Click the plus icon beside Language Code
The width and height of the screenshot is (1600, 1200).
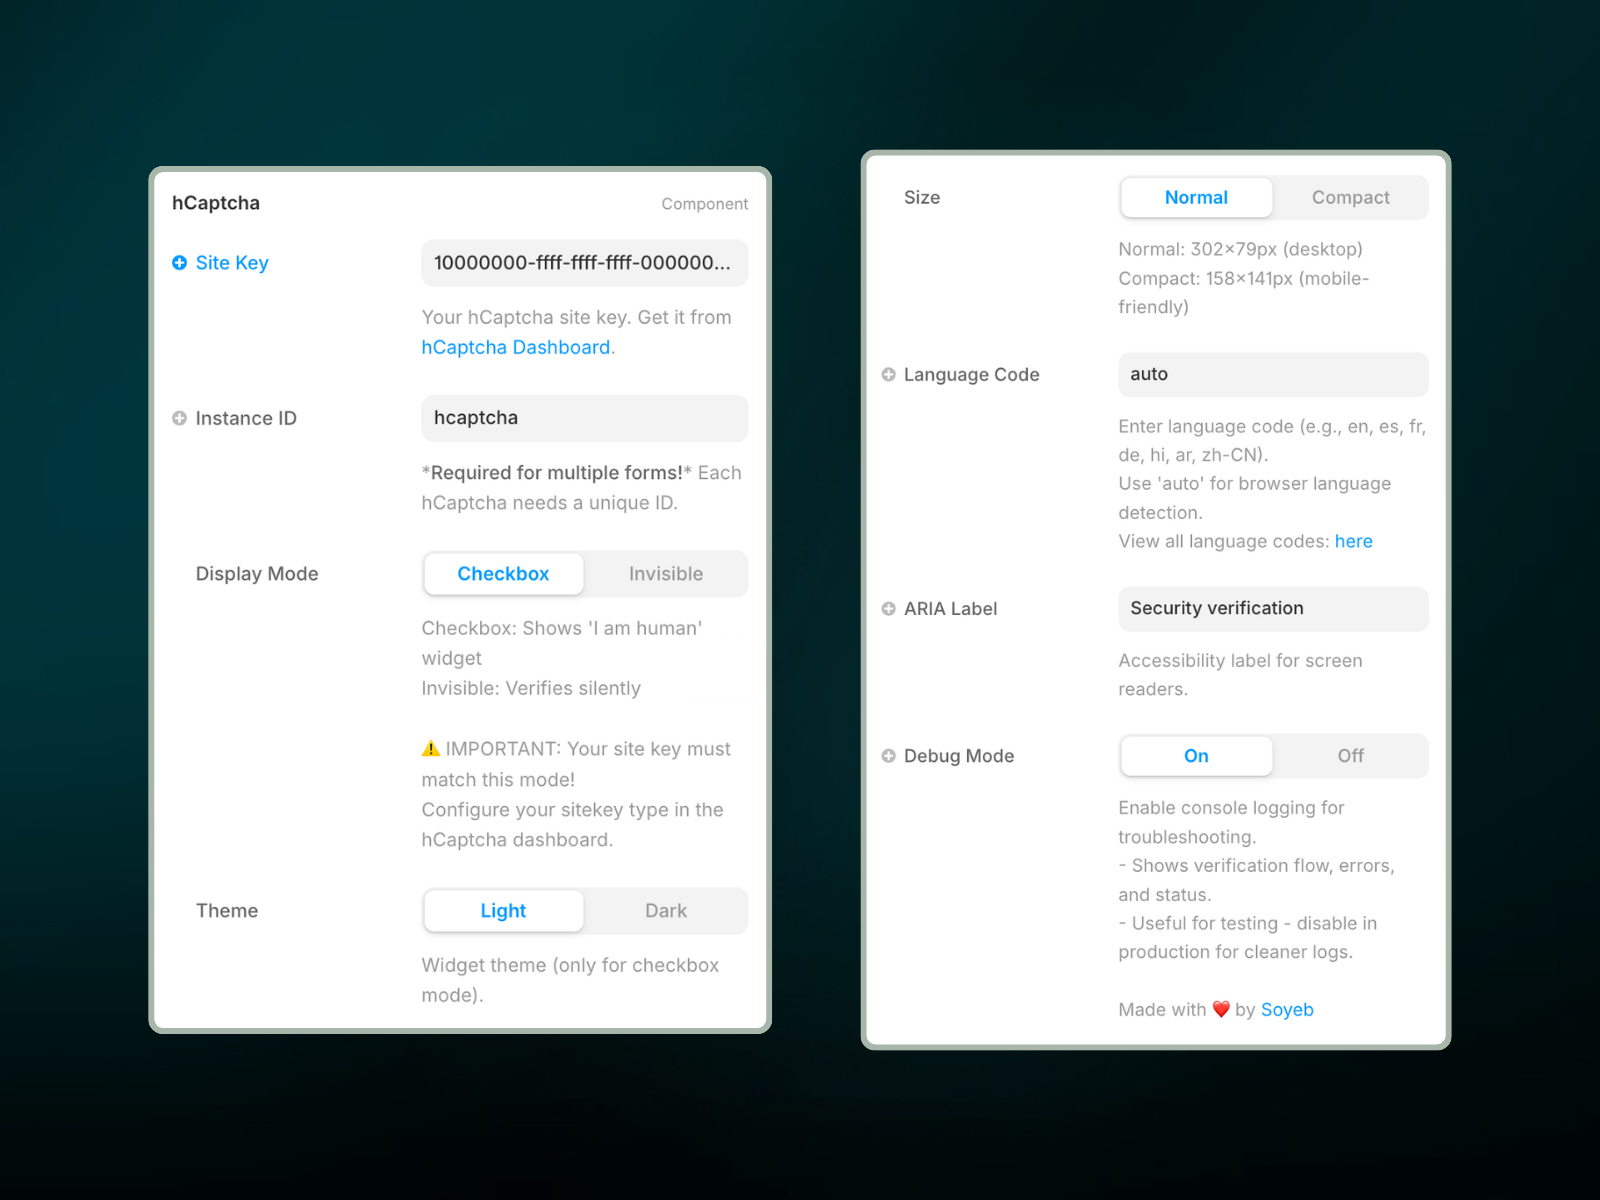tap(888, 375)
